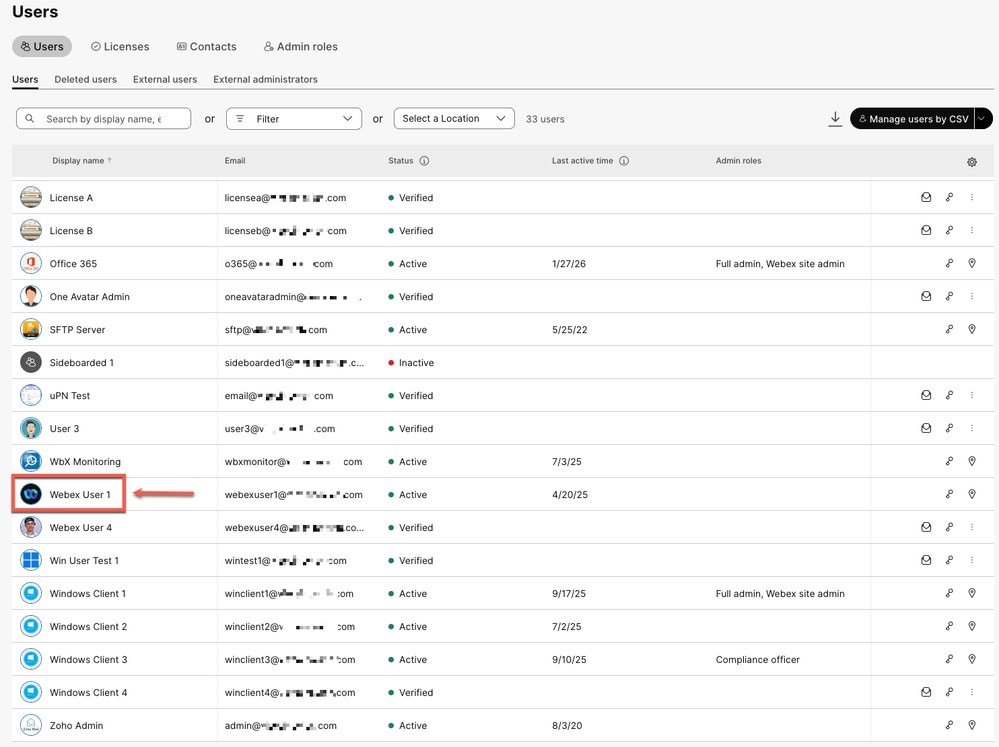Screen dimensions: 999x747
Task: Open table column settings via the gear icon
Action: [x=970, y=161]
